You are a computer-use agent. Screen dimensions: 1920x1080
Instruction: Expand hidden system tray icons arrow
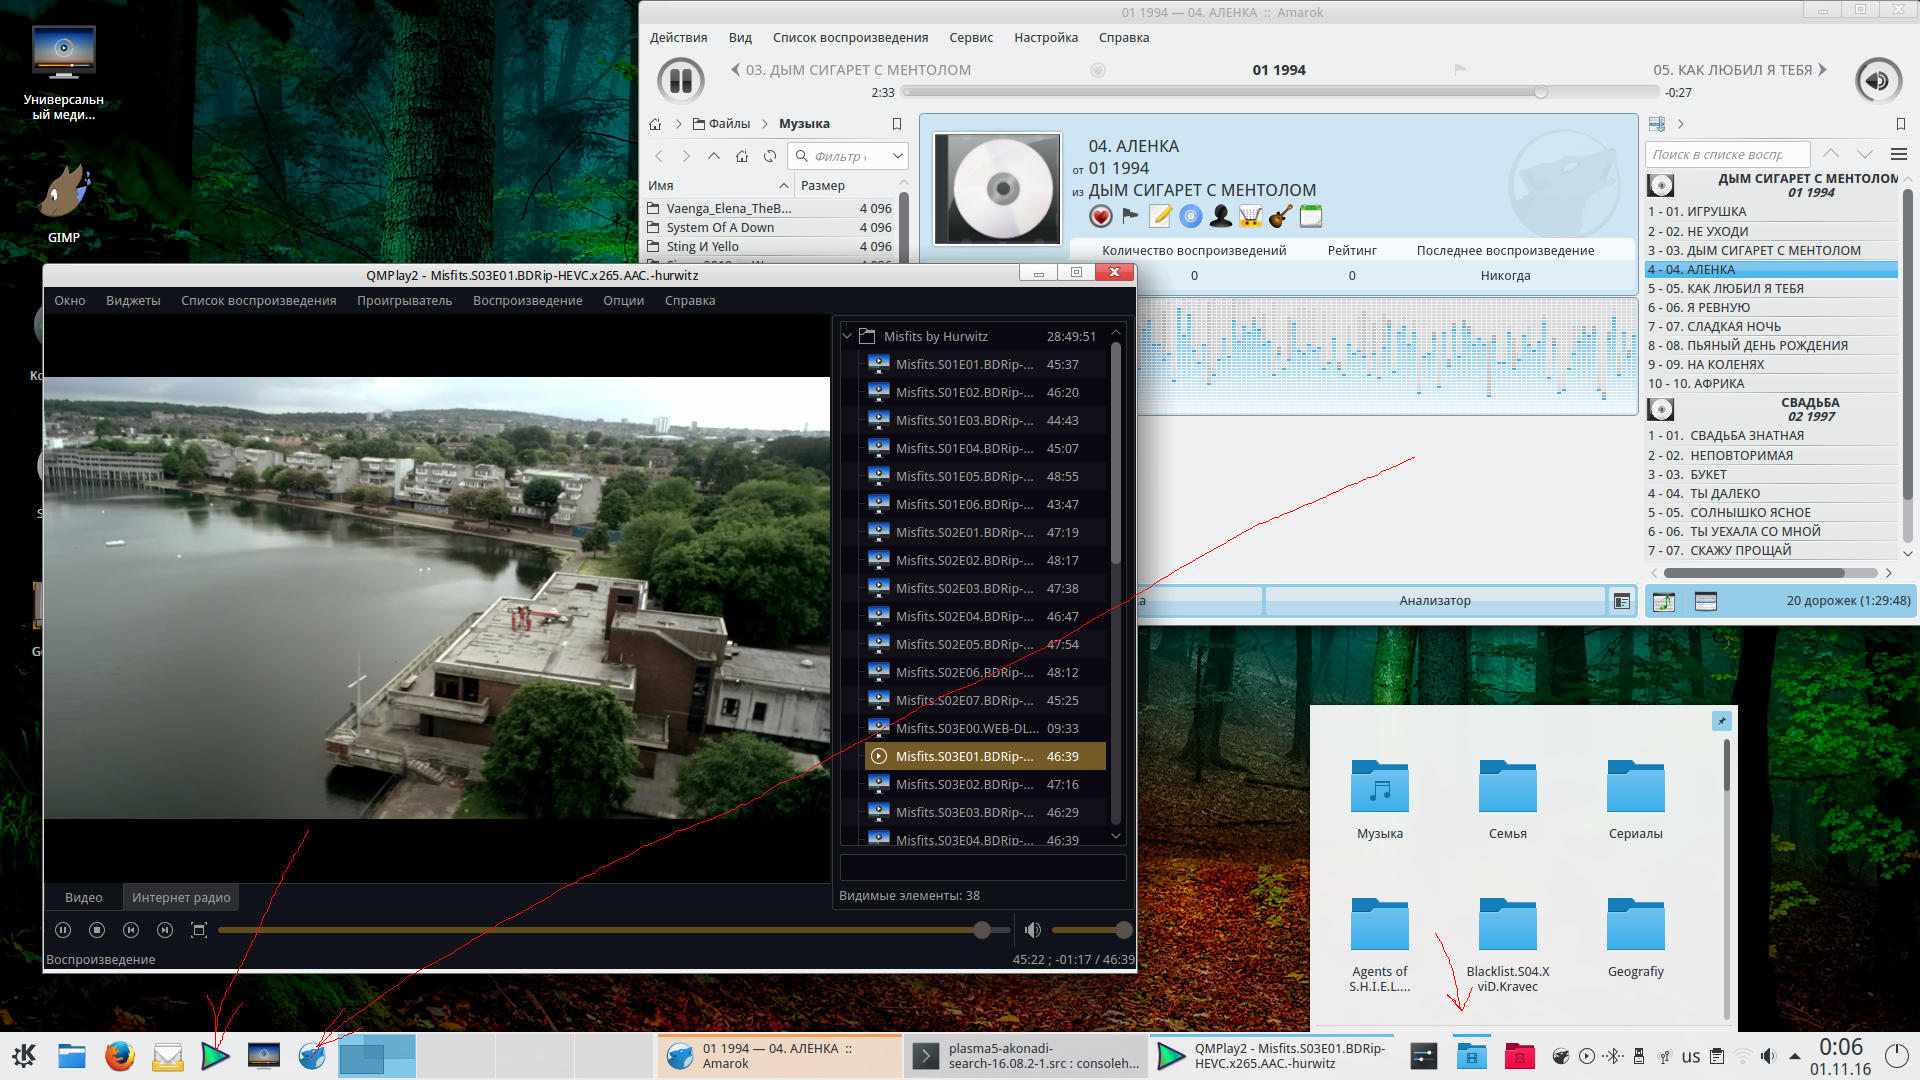pyautogui.click(x=1795, y=1056)
